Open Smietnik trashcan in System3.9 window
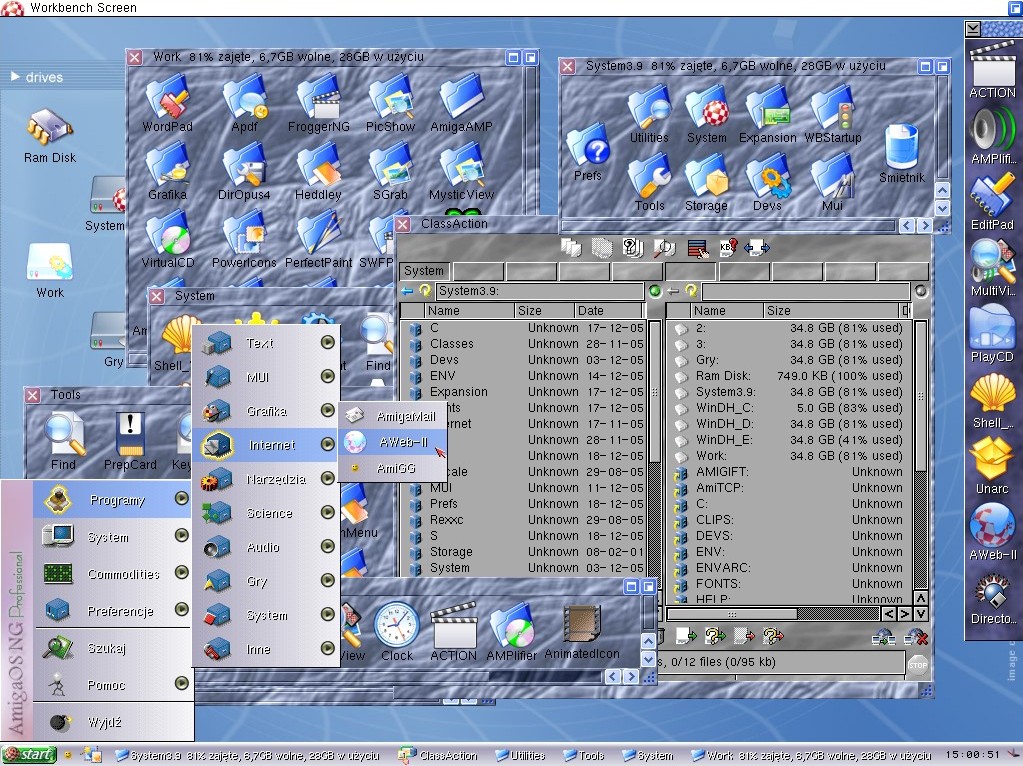1023x766 pixels. pos(902,154)
